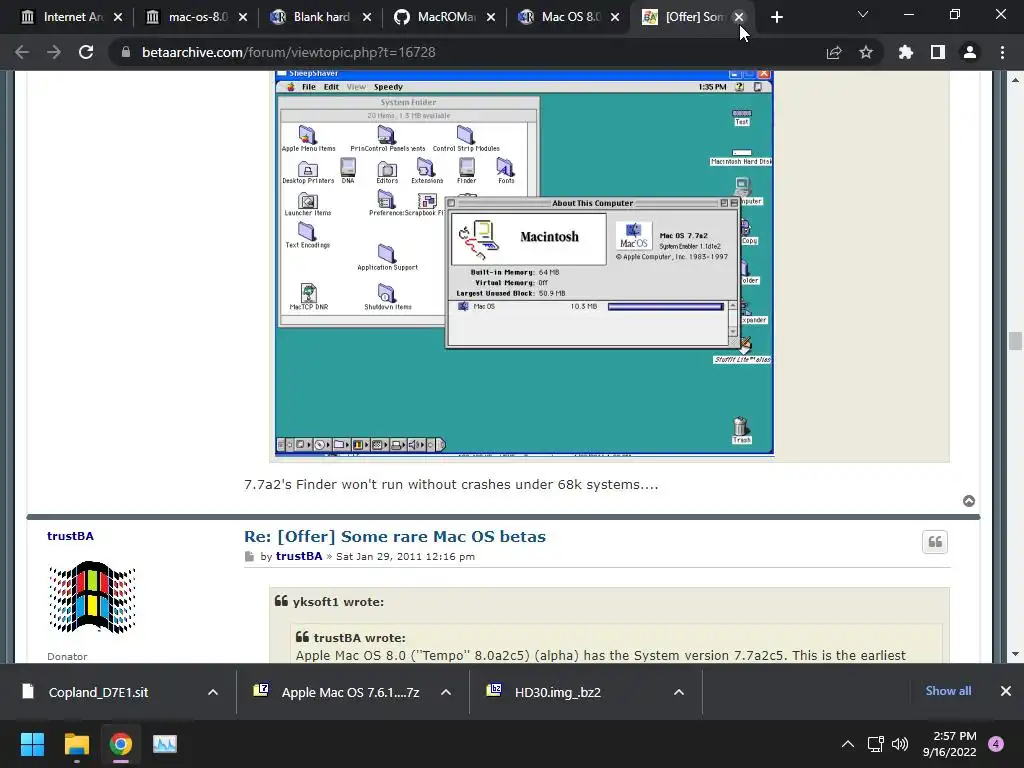Screen dimensions: 1024x768
Task: Go forward to the next page
Action: pyautogui.click(x=54, y=52)
